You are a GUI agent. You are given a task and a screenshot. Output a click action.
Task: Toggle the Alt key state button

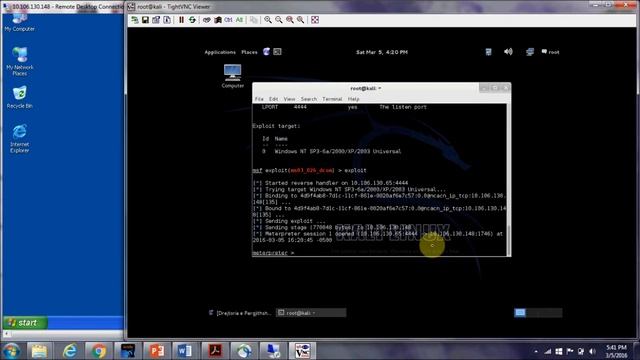[239, 20]
